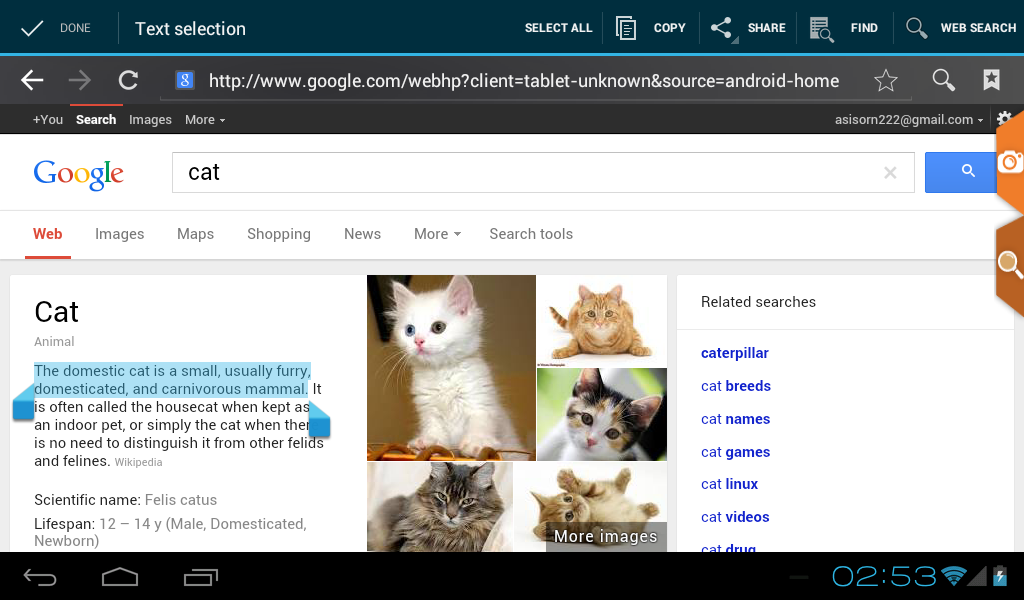Expand More in the black Google bar
The image size is (1024, 600).
point(205,119)
